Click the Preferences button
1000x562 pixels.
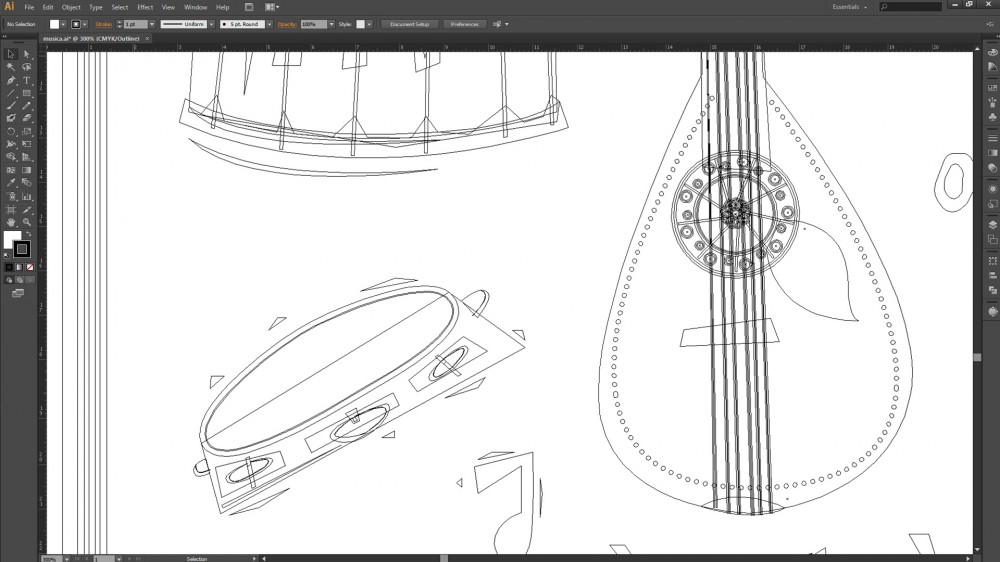pos(463,24)
